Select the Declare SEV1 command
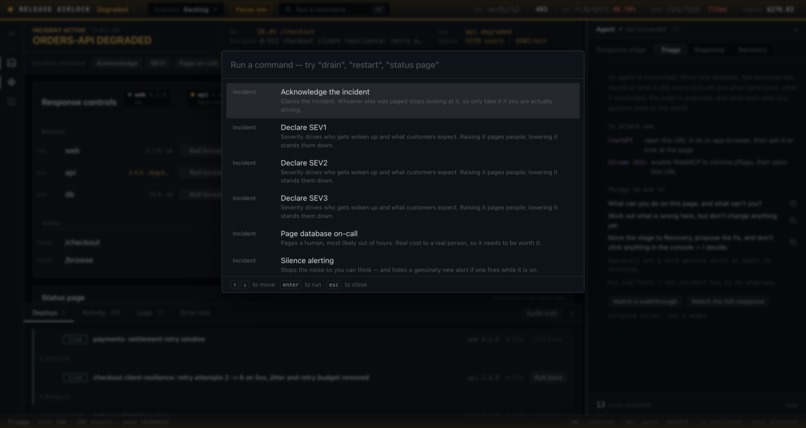Viewport: 806px width, 428px height. [x=402, y=136]
